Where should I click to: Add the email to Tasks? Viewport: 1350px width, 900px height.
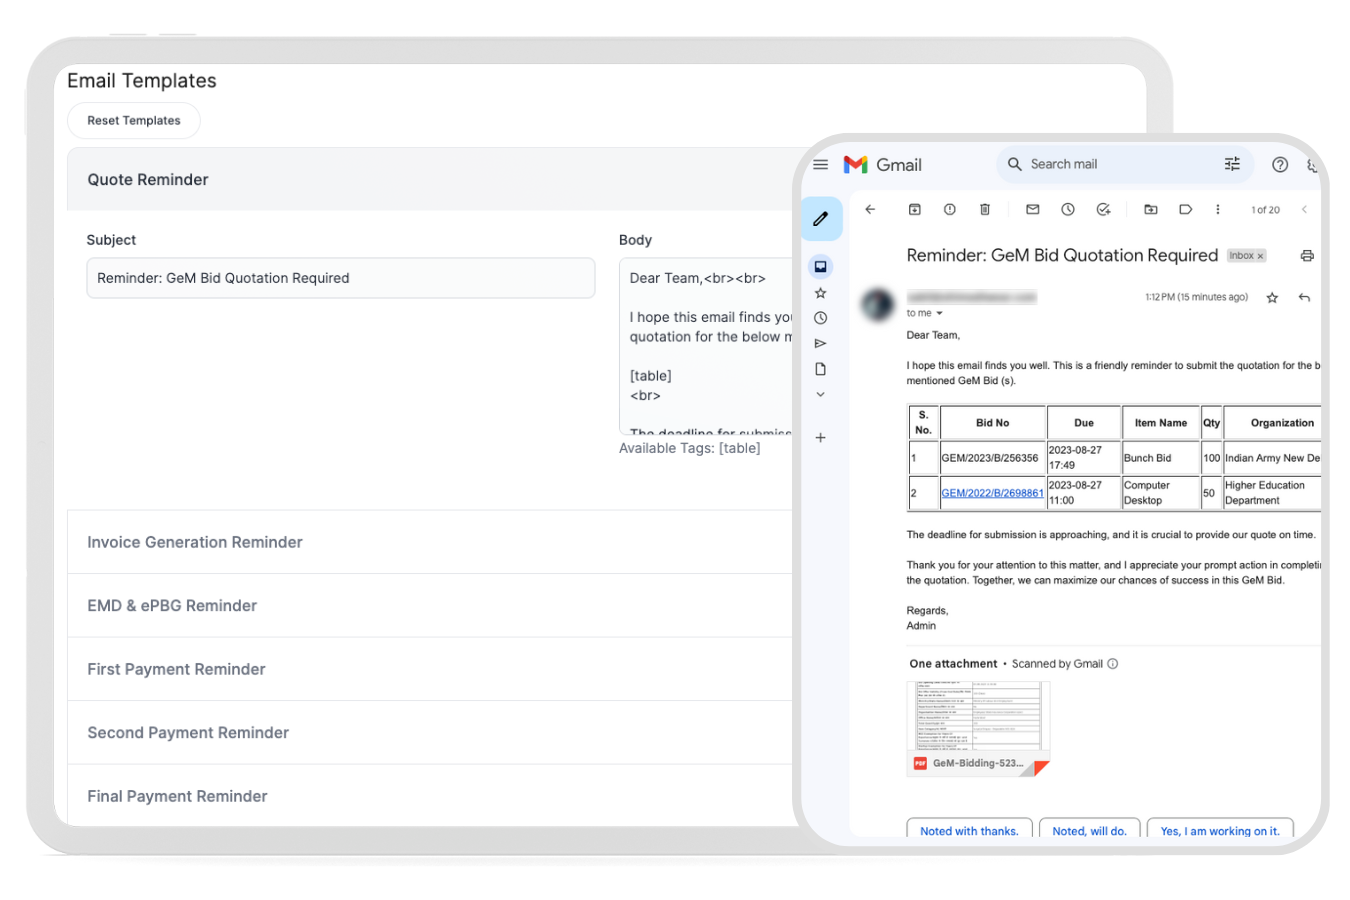1103,209
